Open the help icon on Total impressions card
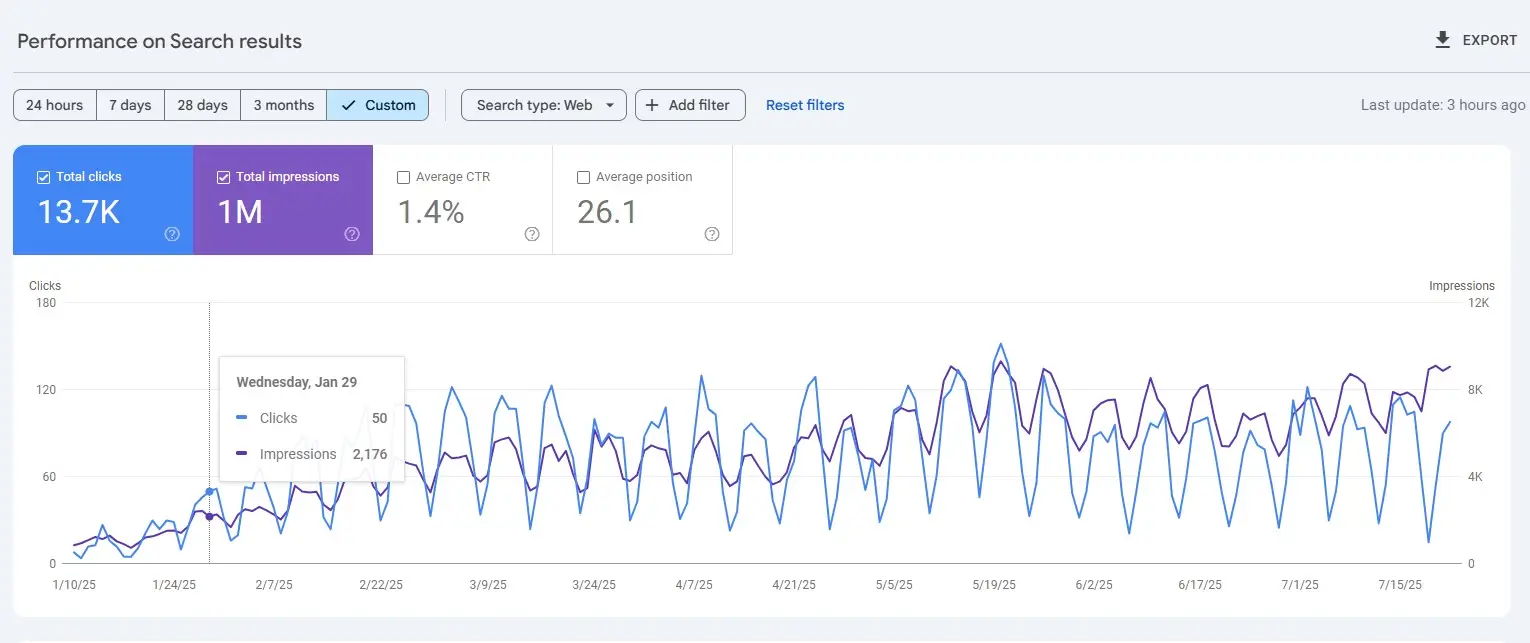This screenshot has width=1530, height=643. pos(351,234)
